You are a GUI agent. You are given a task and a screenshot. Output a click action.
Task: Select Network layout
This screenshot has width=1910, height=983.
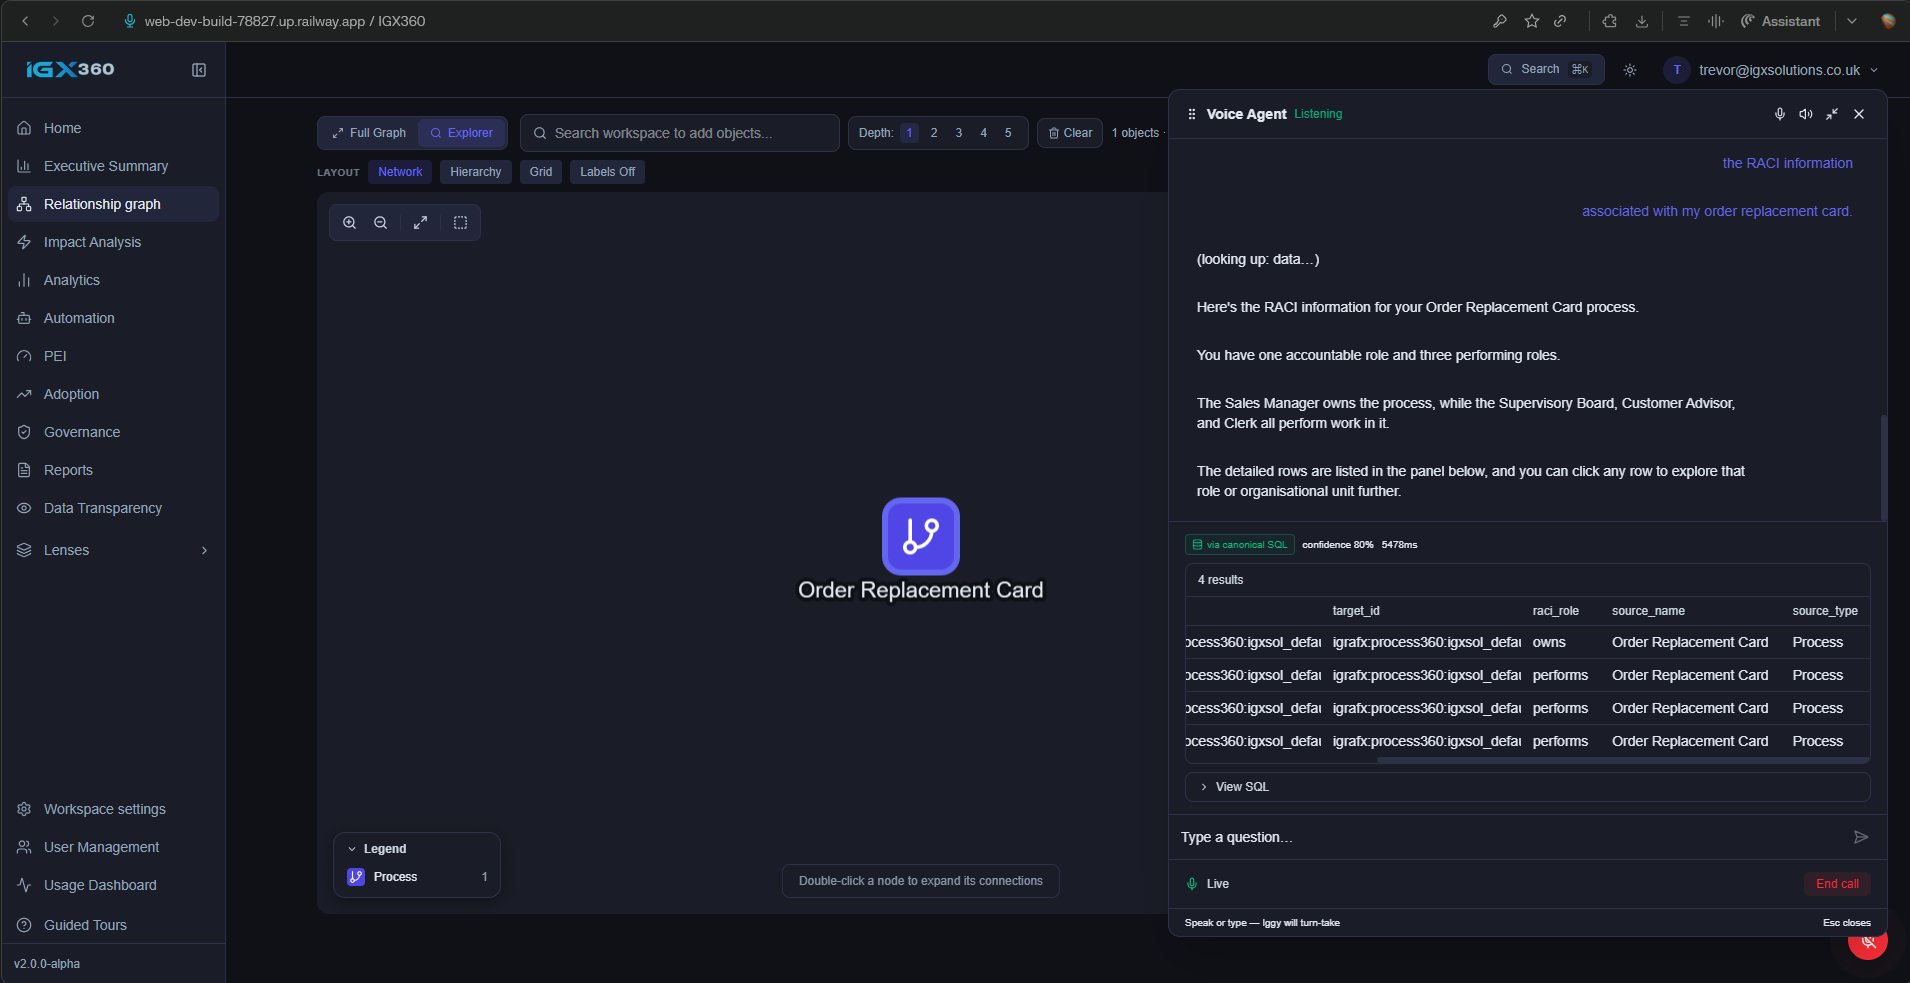coord(400,172)
